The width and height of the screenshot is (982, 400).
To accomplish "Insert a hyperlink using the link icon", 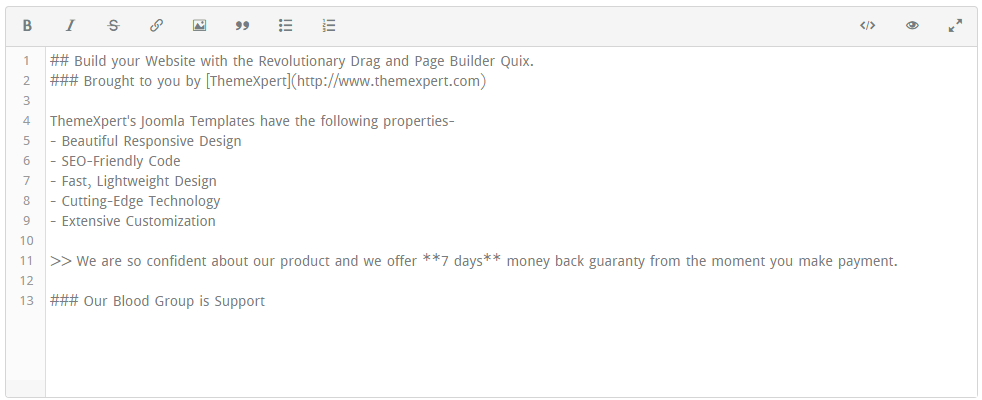I will coord(157,26).
